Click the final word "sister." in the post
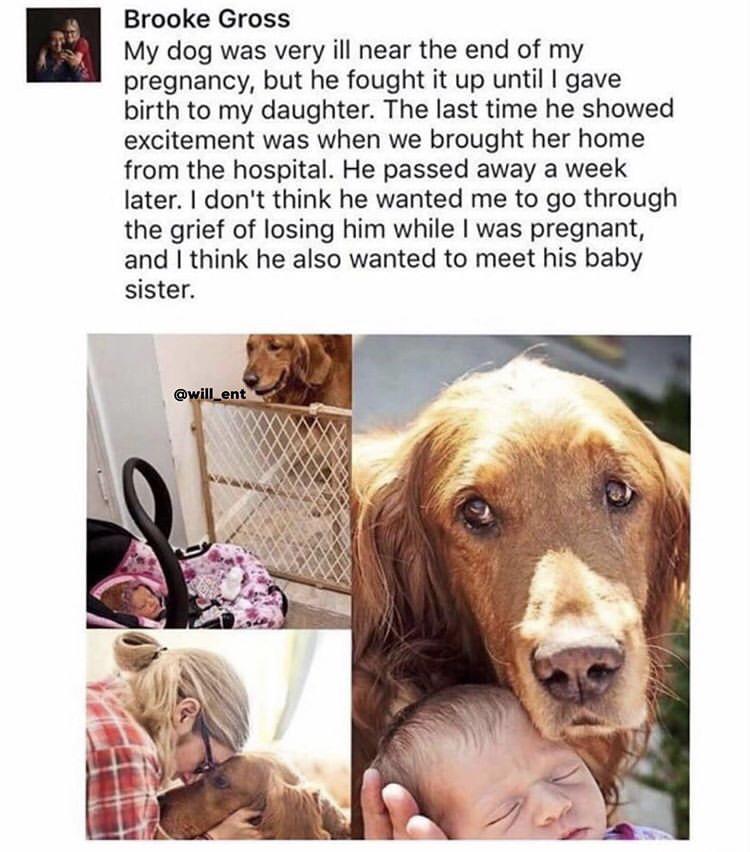The image size is (750, 852). (x=159, y=290)
